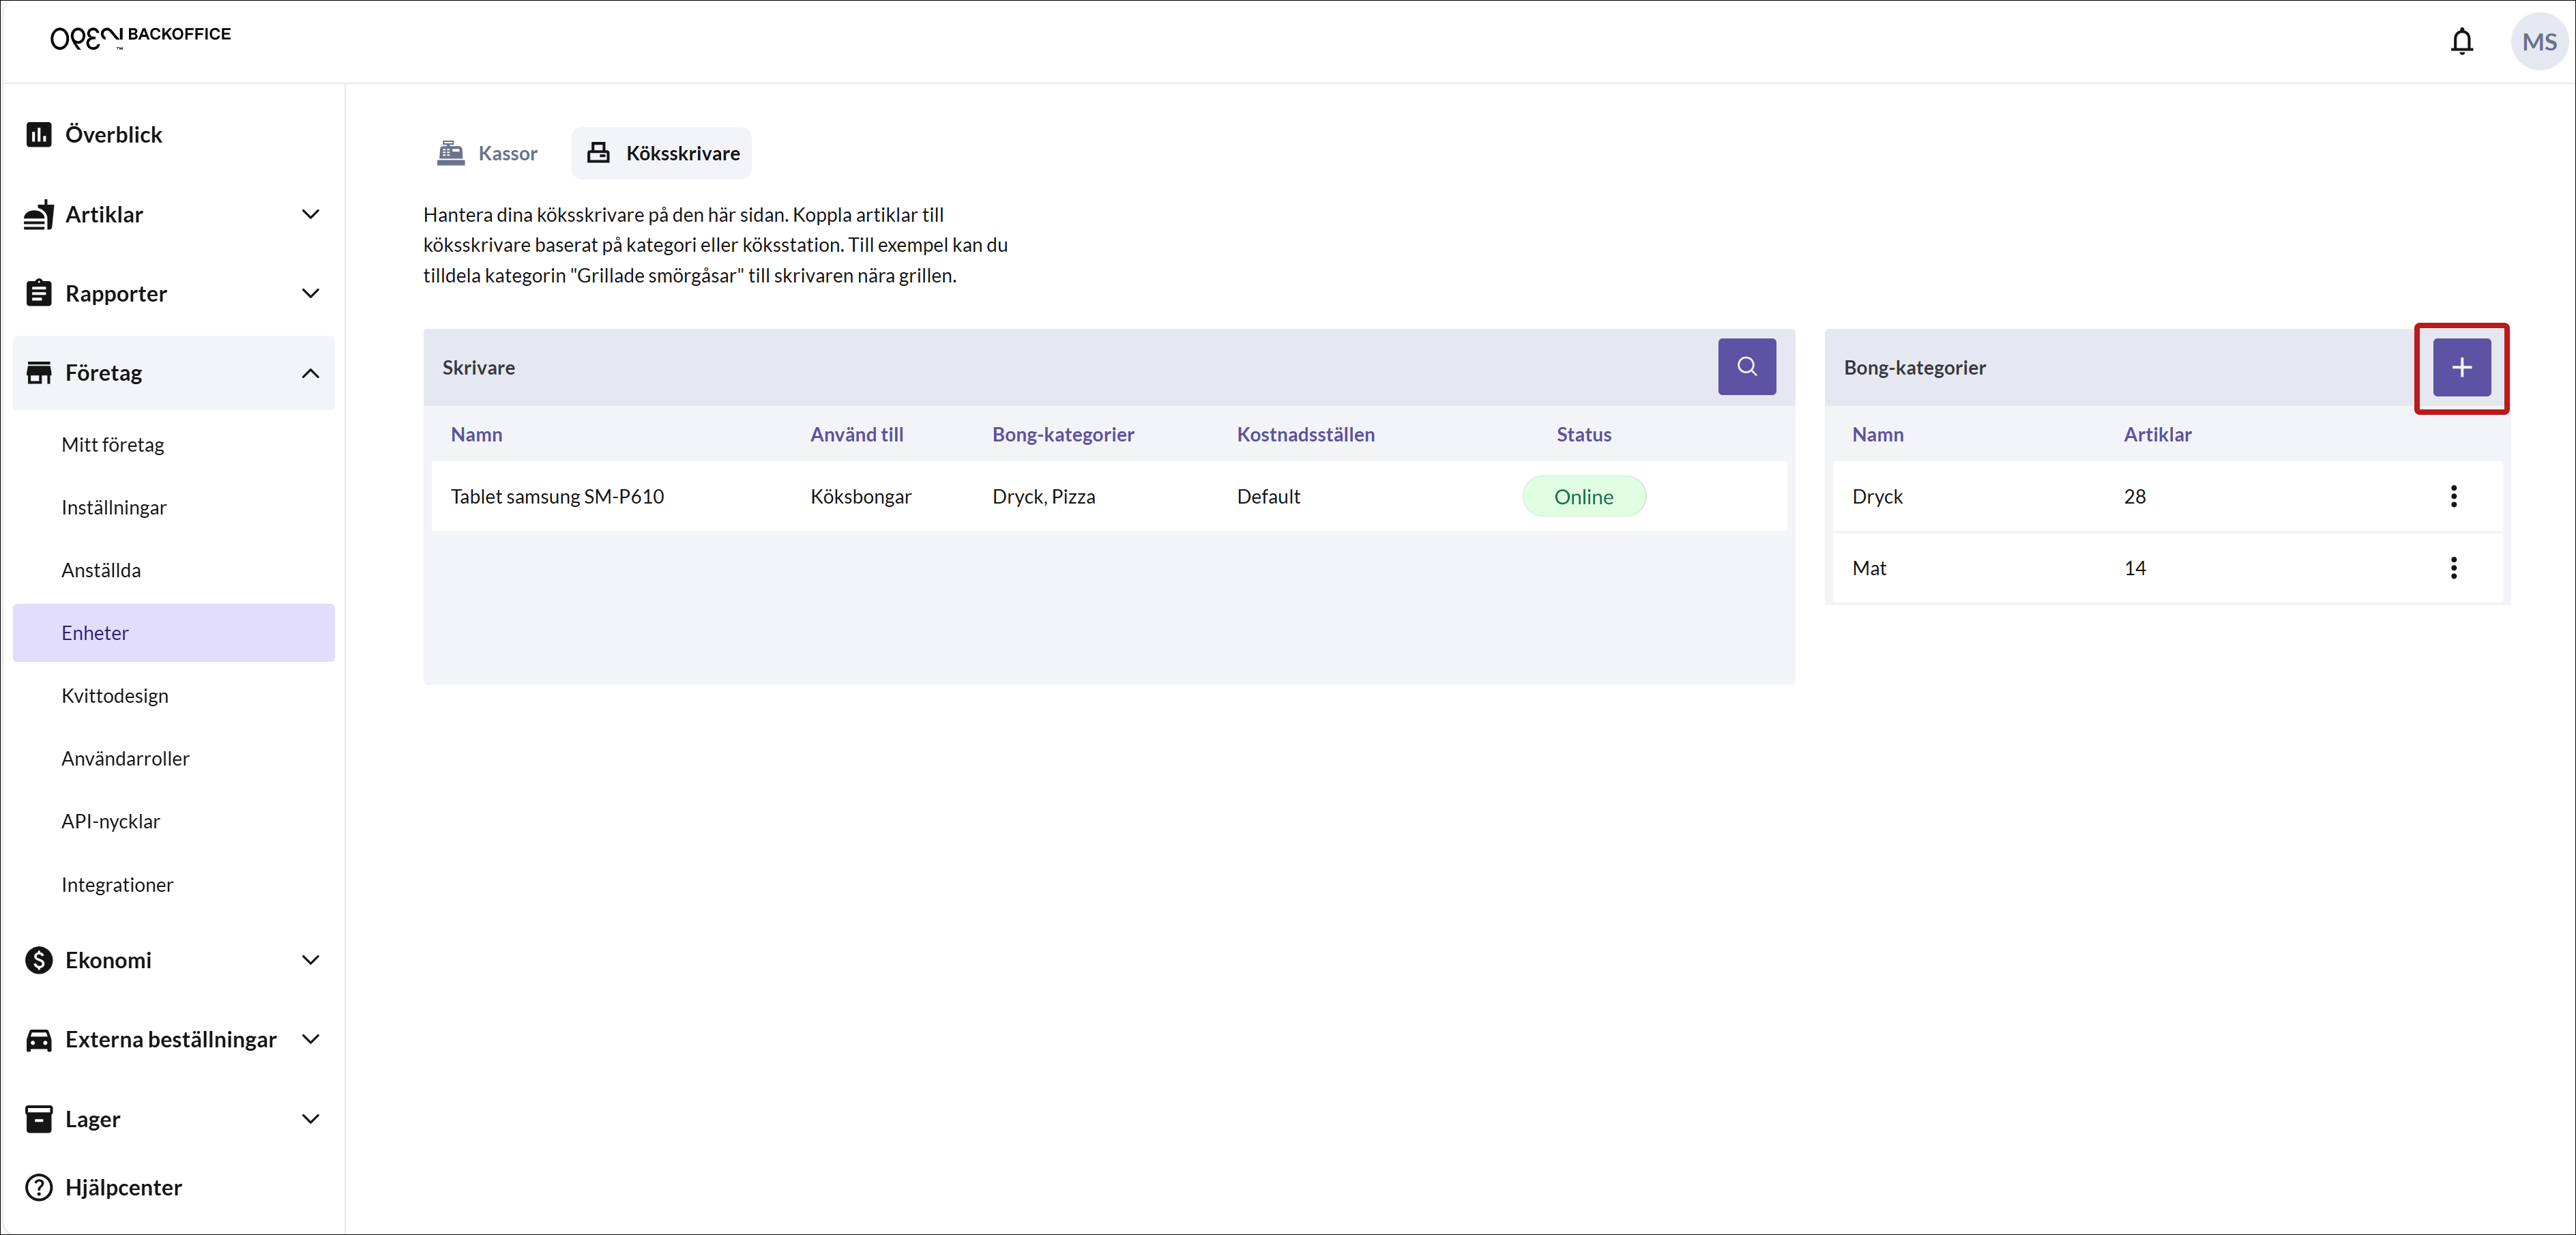The width and height of the screenshot is (2576, 1235).
Task: Expand the Artiklar menu chevron
Action: pyautogui.click(x=311, y=214)
